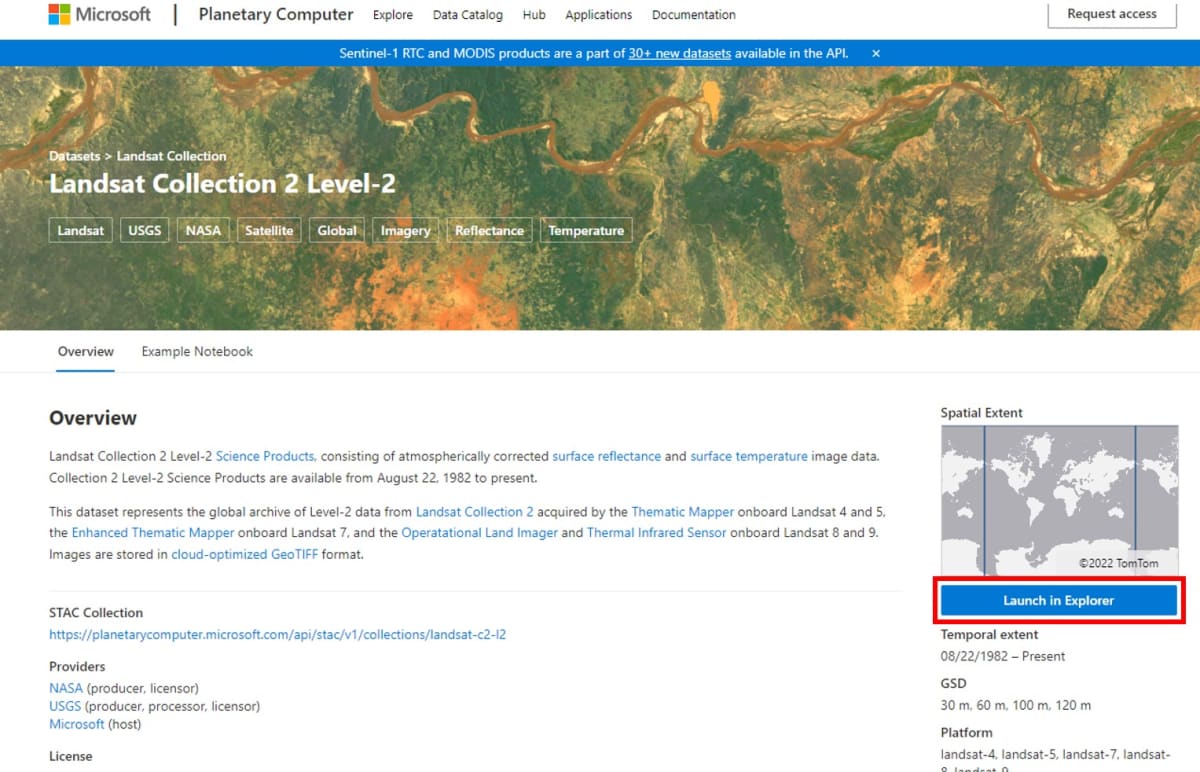Open the Thematic Mapper link
The image size is (1200, 772).
(x=683, y=511)
